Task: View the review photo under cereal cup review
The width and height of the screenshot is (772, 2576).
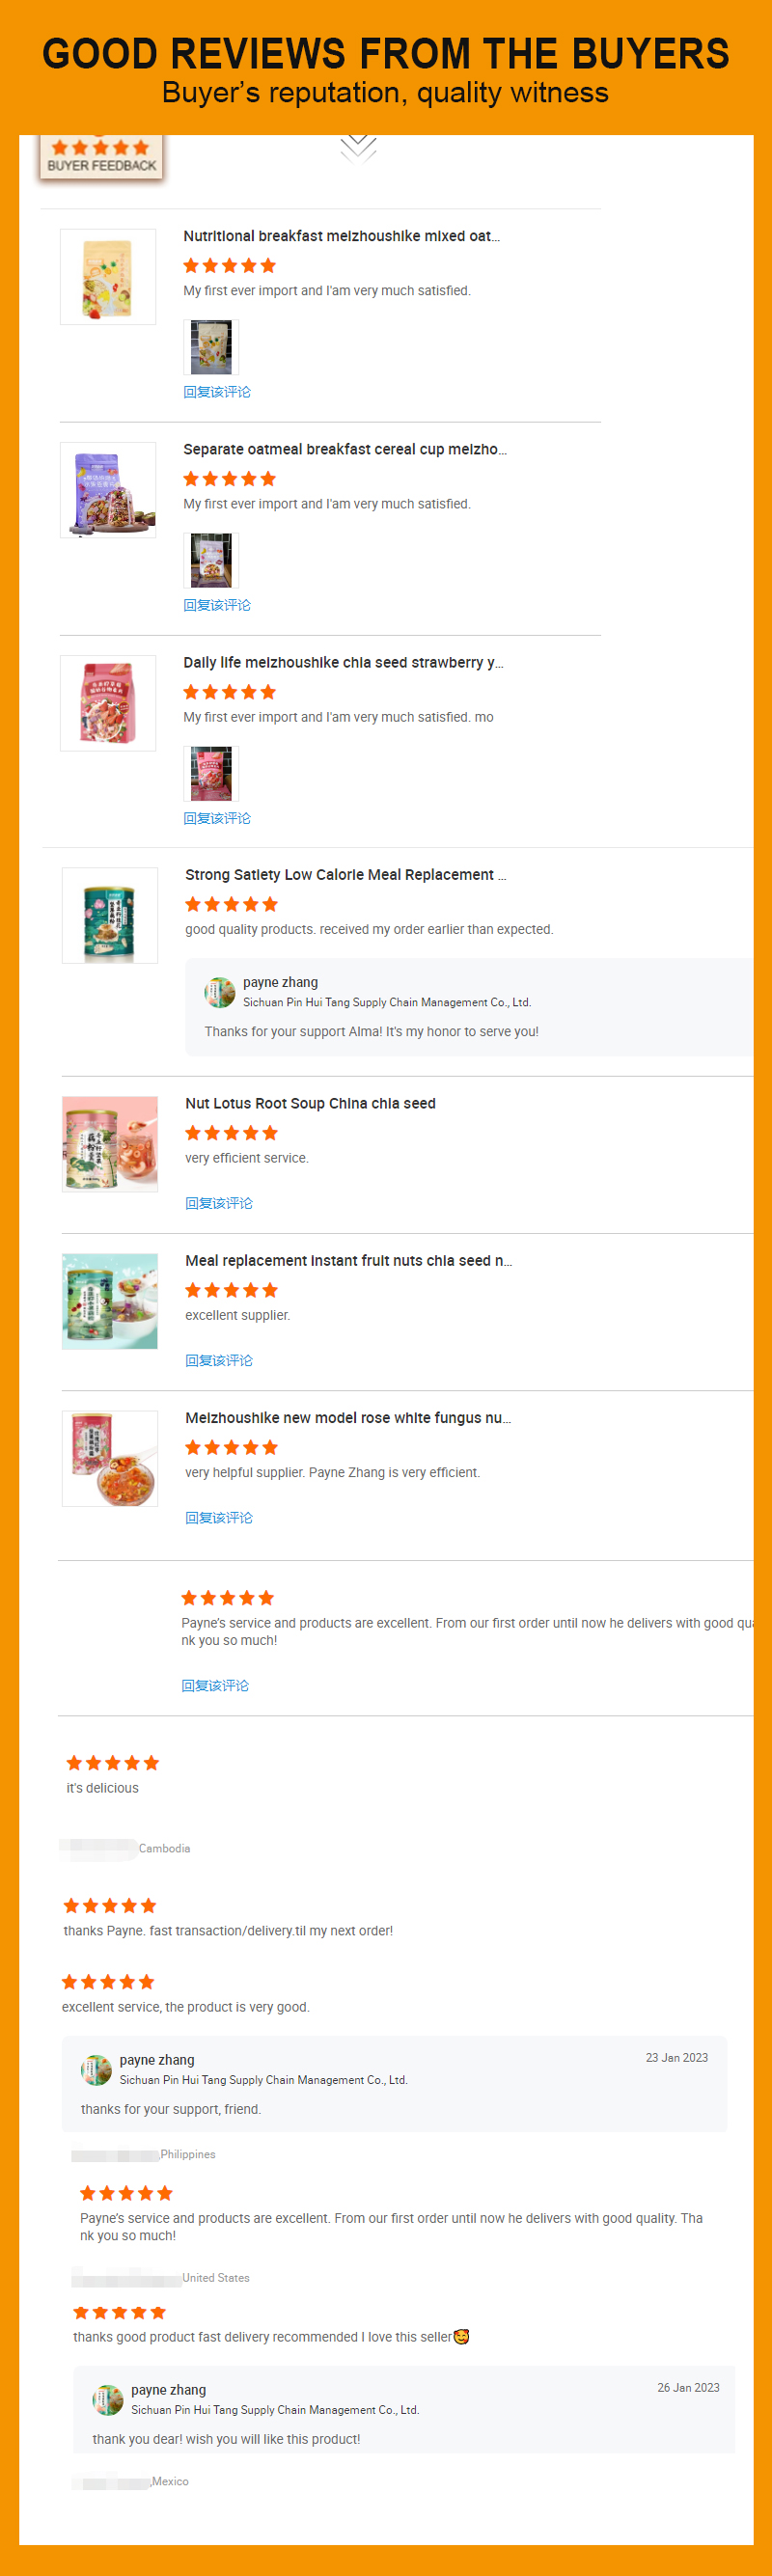Action: [x=211, y=560]
